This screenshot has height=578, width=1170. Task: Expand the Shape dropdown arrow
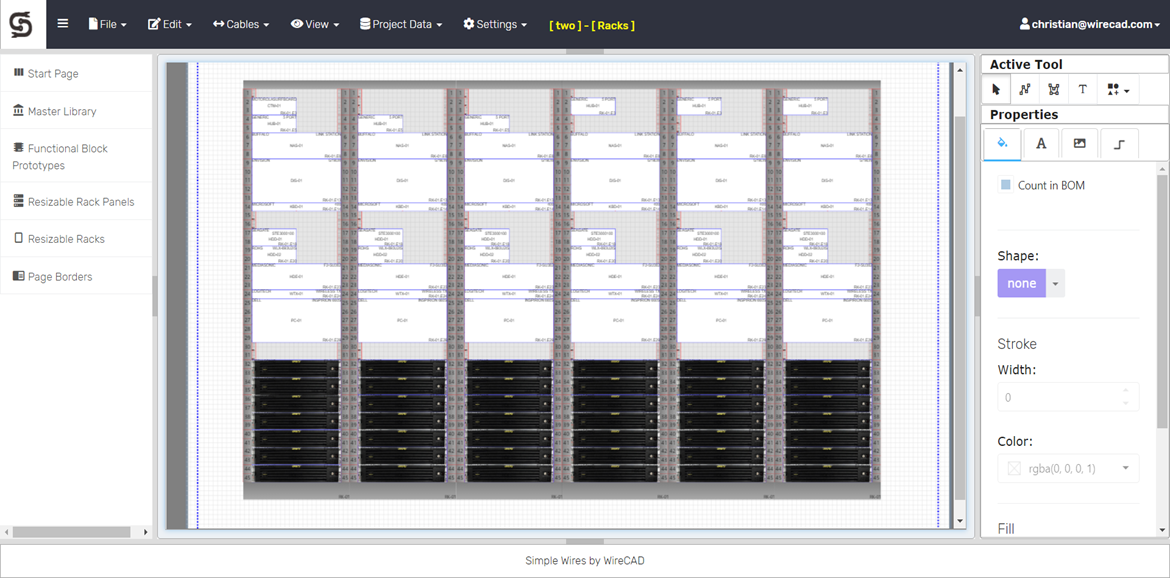1056,283
